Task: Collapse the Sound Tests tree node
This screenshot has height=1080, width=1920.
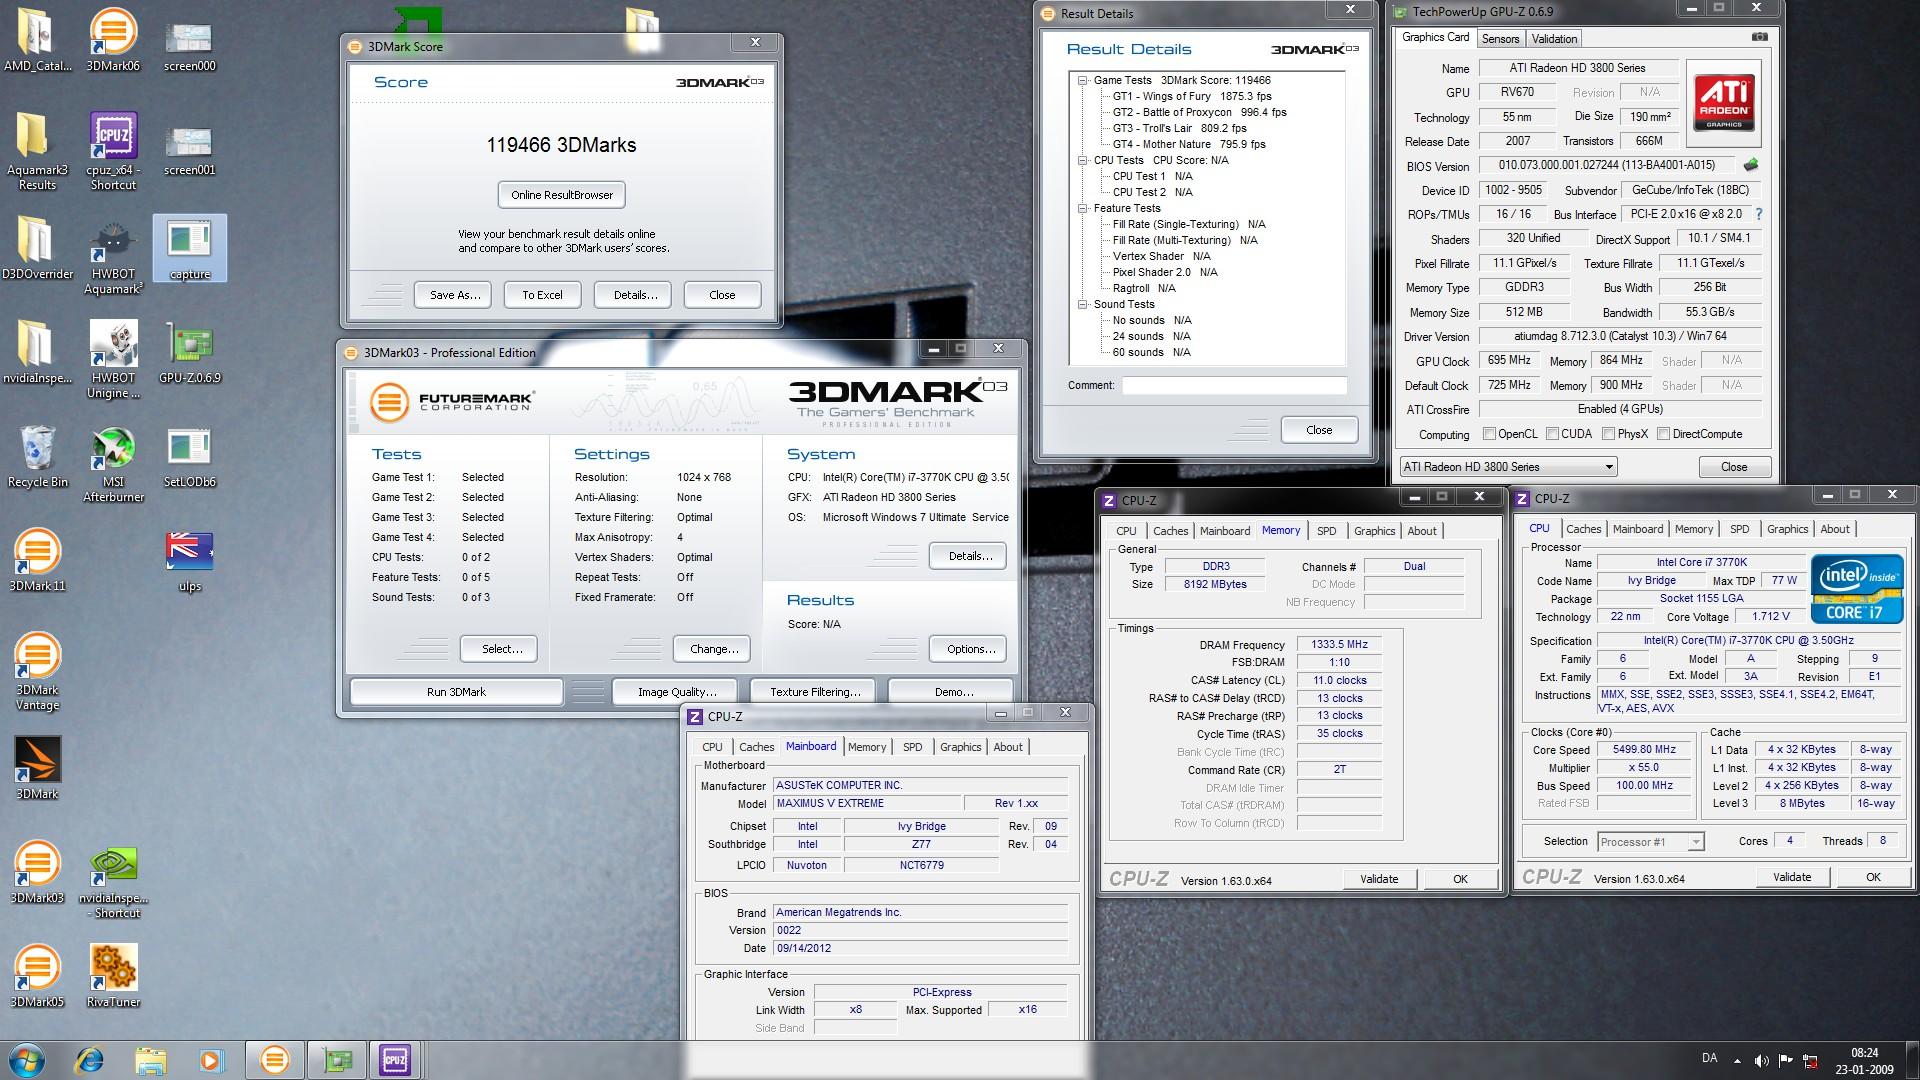Action: click(x=1082, y=304)
